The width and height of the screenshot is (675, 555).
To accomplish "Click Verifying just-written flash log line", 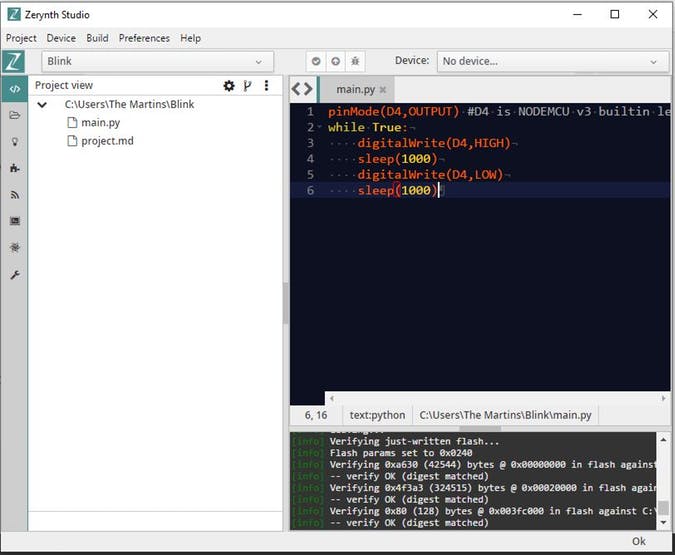I will coord(414,441).
